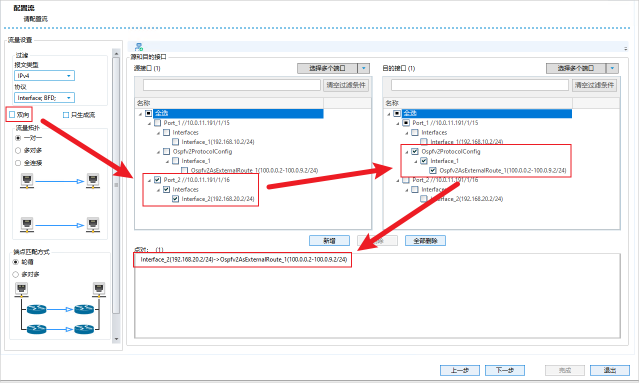Collapse the 全选 node in source tree

[140, 114]
